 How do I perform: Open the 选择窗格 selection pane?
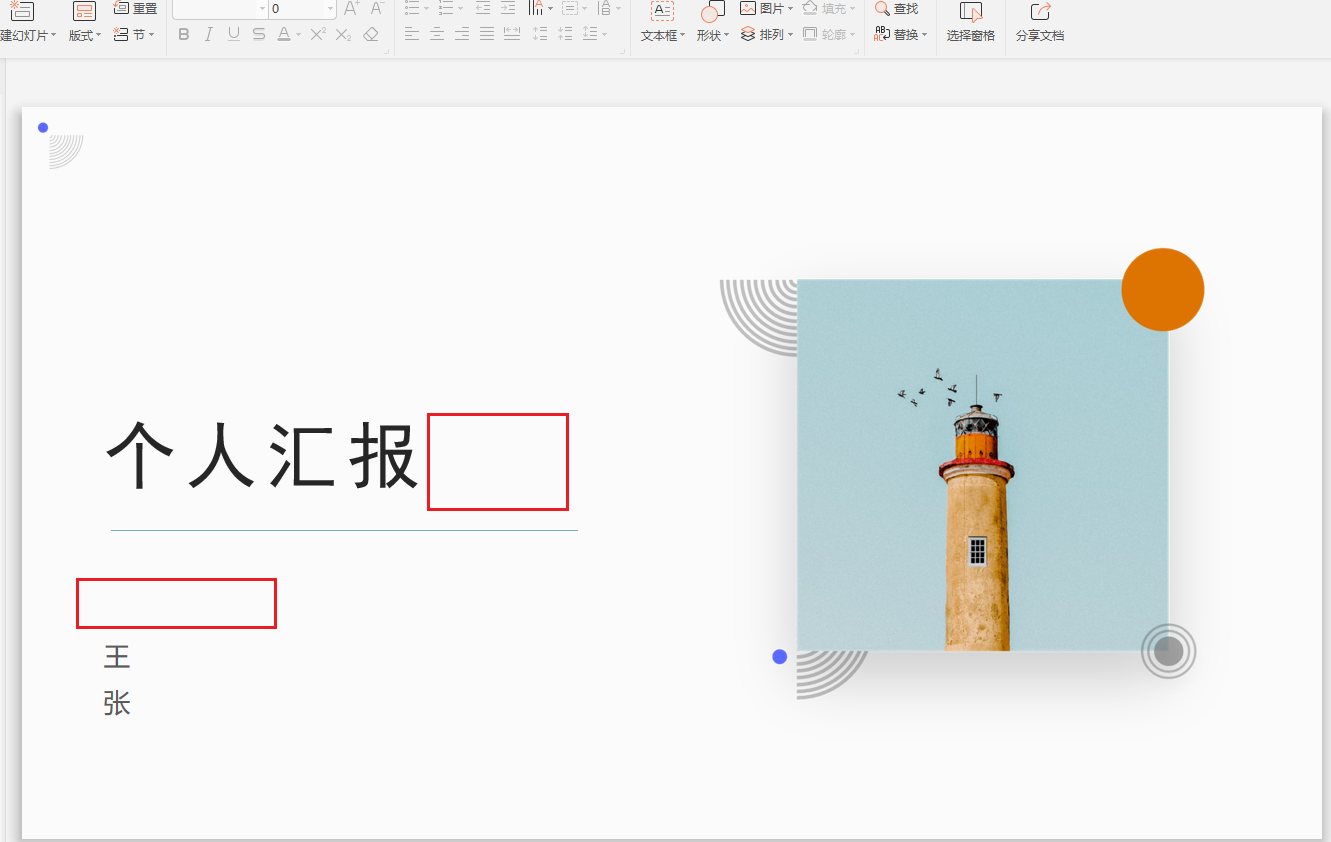(x=968, y=22)
